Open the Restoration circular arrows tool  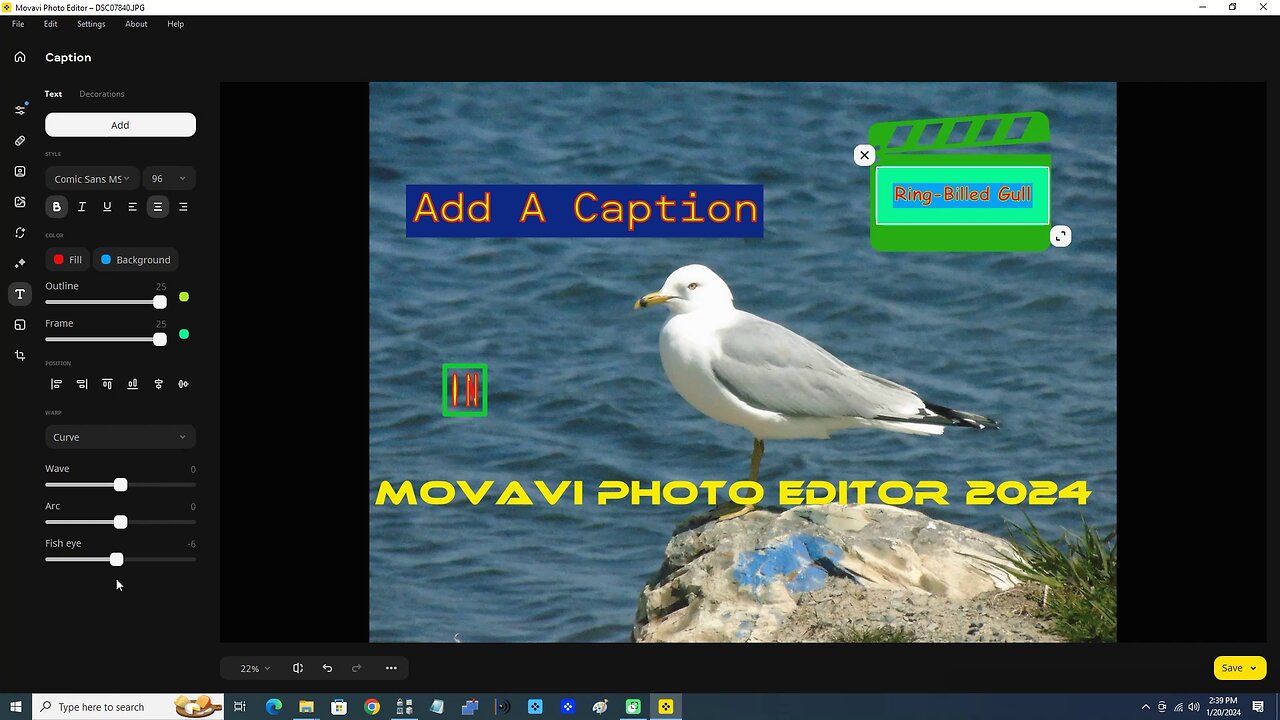[19, 233]
